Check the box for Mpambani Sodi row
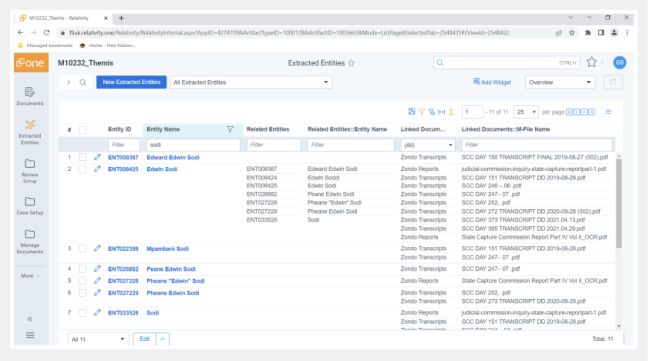The image size is (650, 361). click(x=82, y=249)
